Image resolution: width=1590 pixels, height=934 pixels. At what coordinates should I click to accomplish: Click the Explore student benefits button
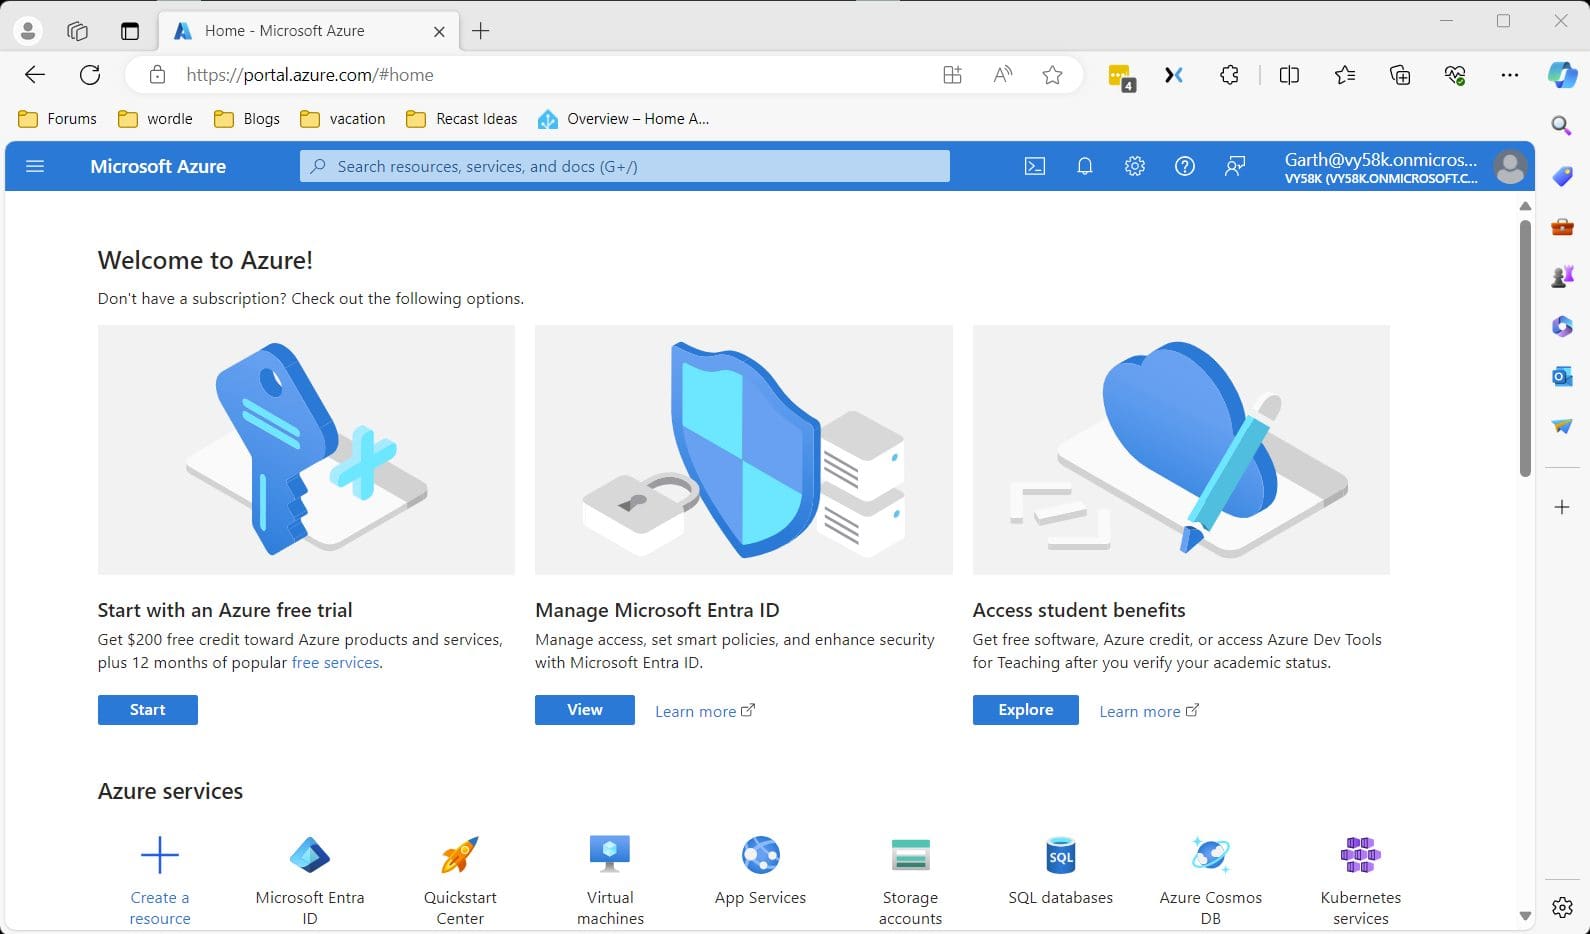1026,710
